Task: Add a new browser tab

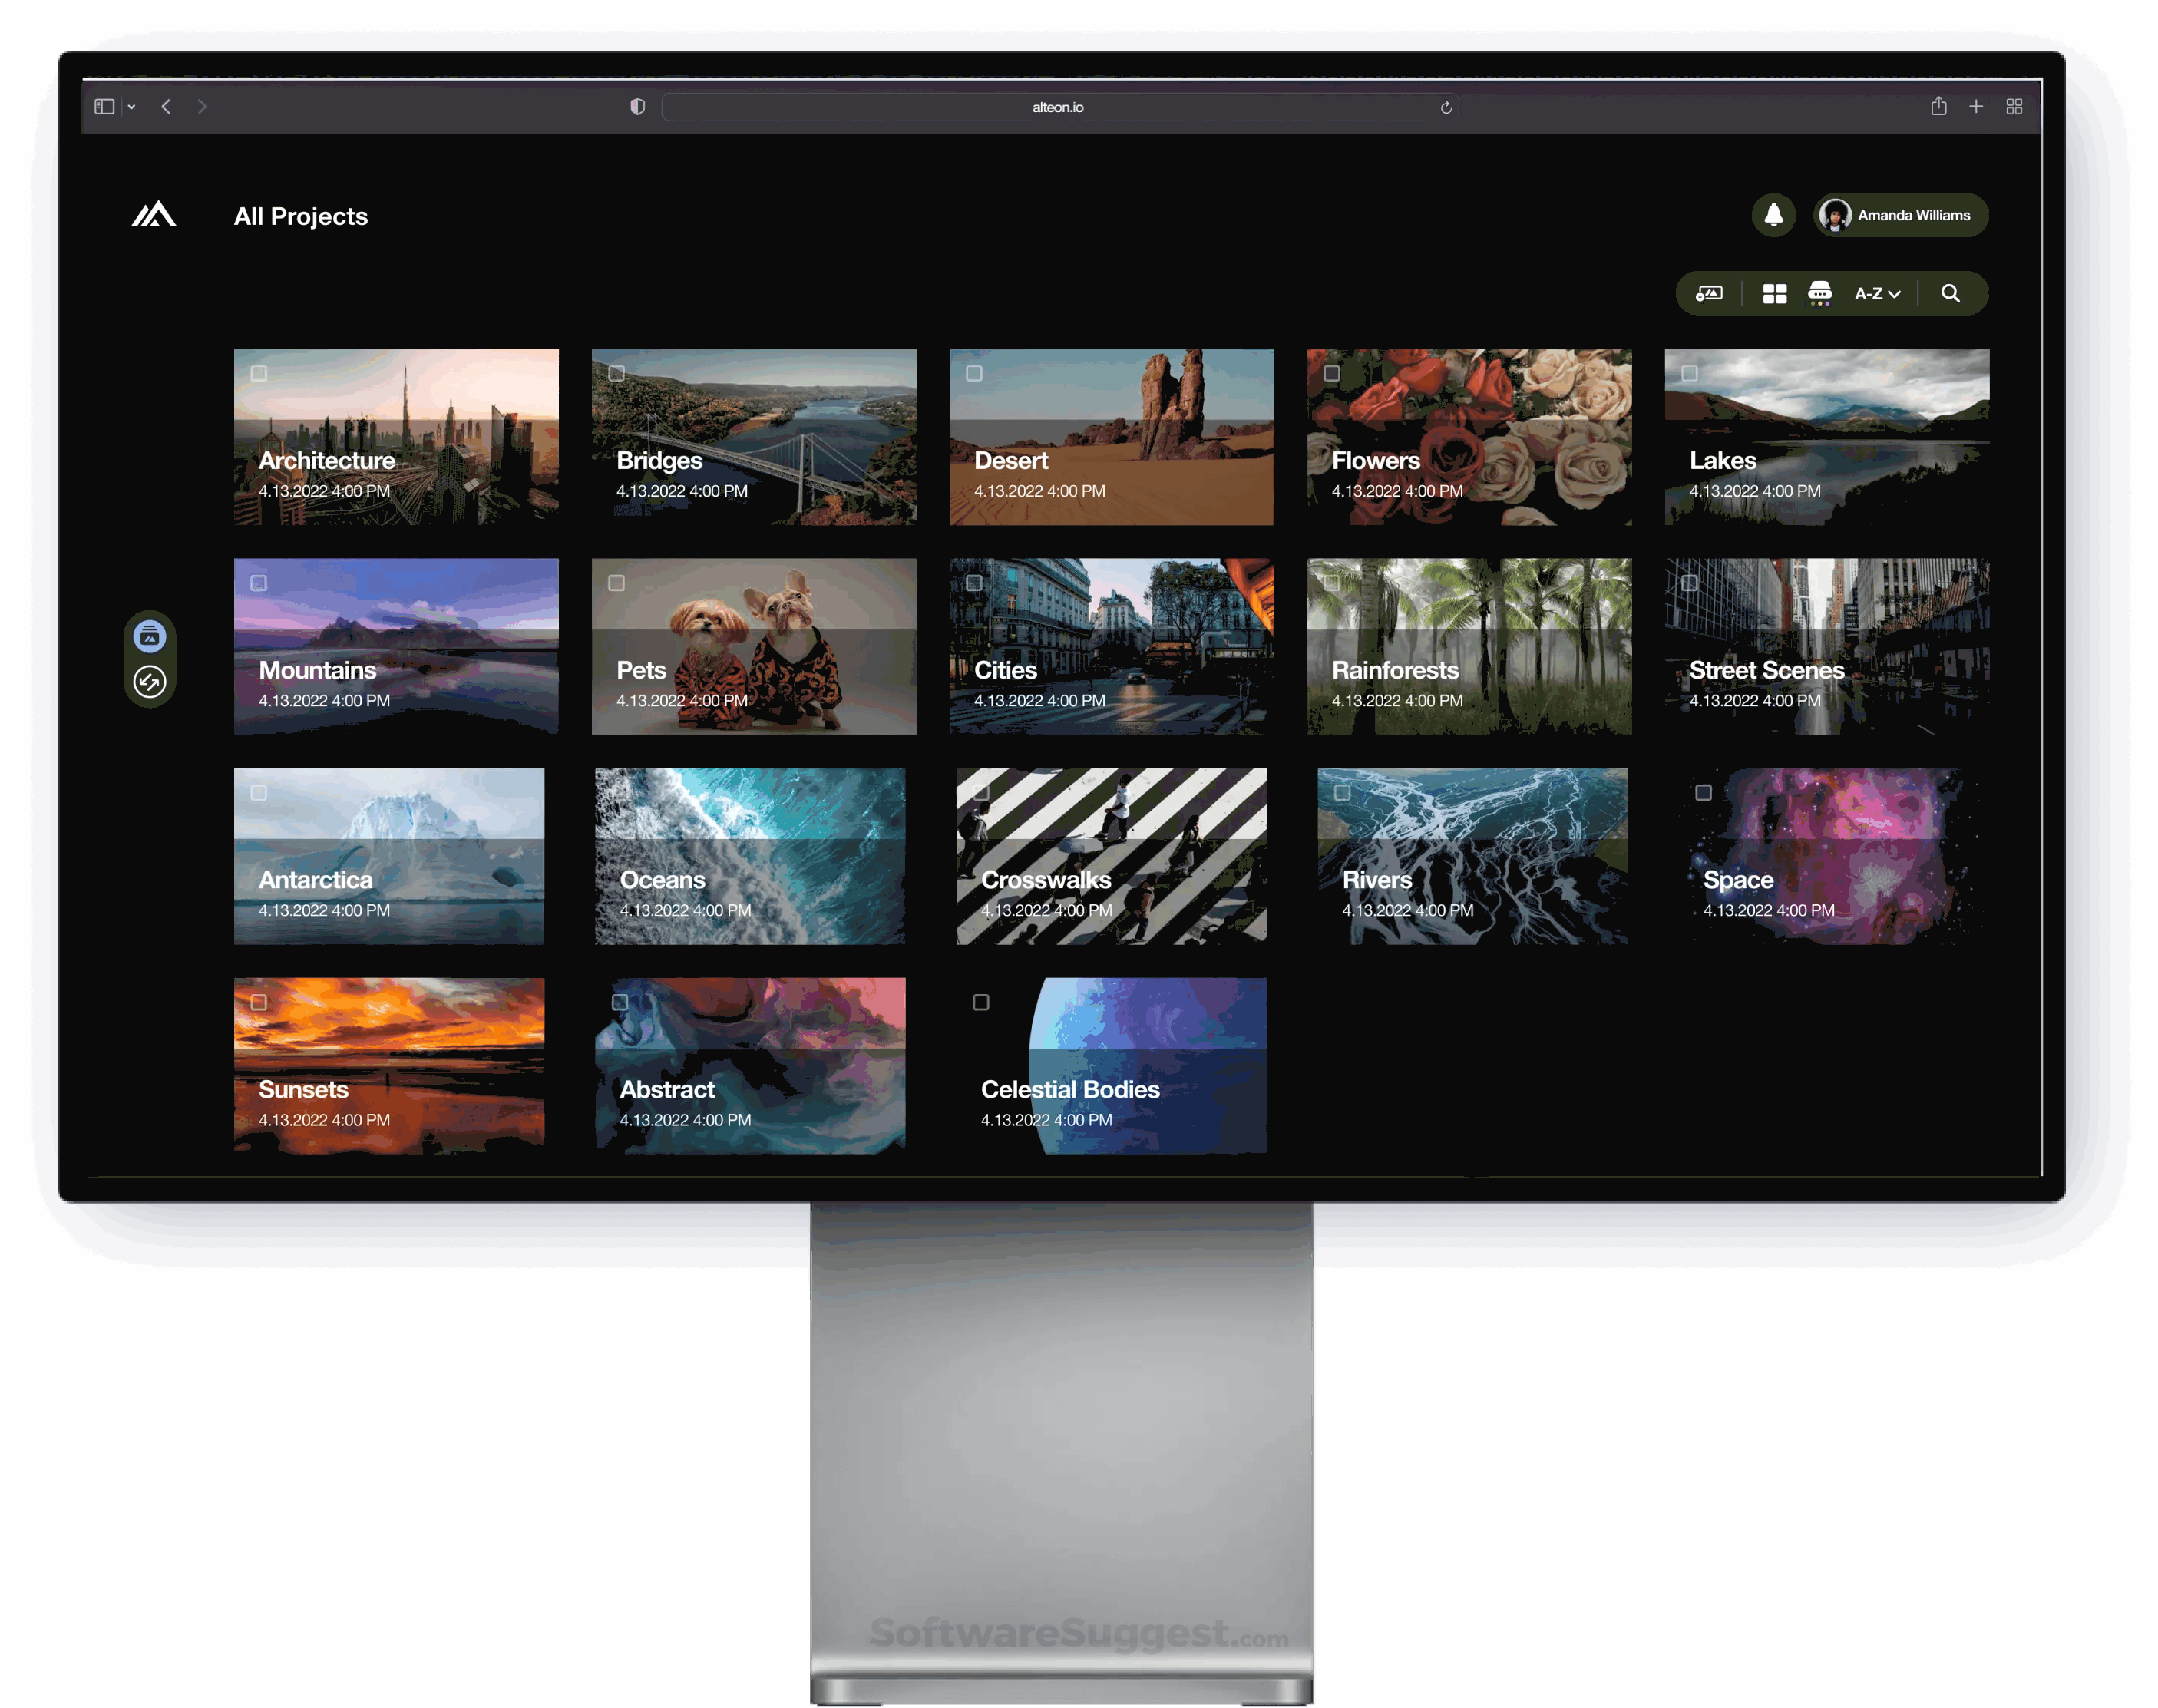Action: point(1976,107)
